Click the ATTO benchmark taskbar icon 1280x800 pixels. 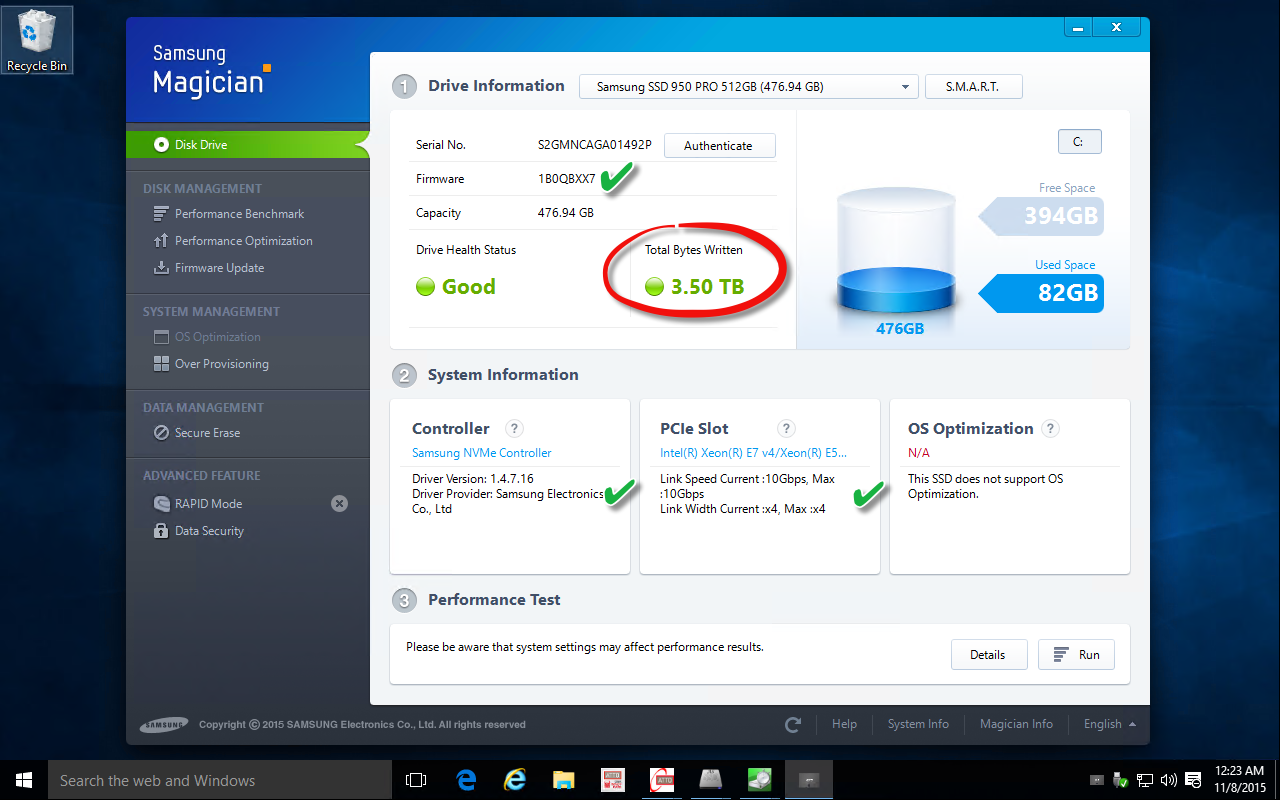[x=662, y=780]
